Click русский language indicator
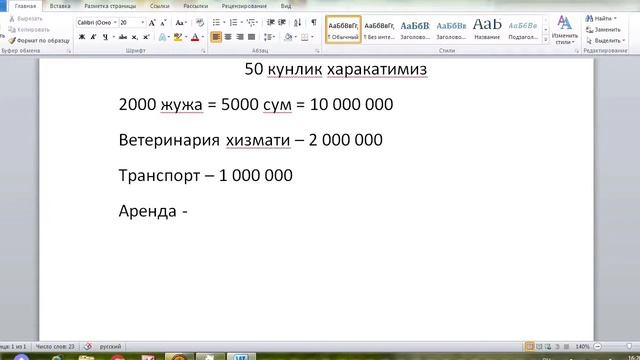Viewport: 640px width, 360px height. pos(110,347)
